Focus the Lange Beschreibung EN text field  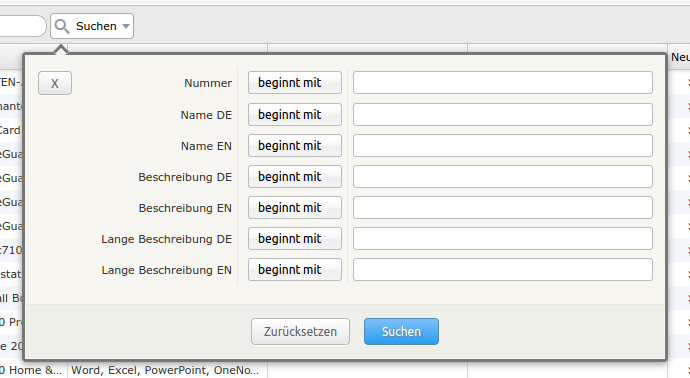(503, 270)
